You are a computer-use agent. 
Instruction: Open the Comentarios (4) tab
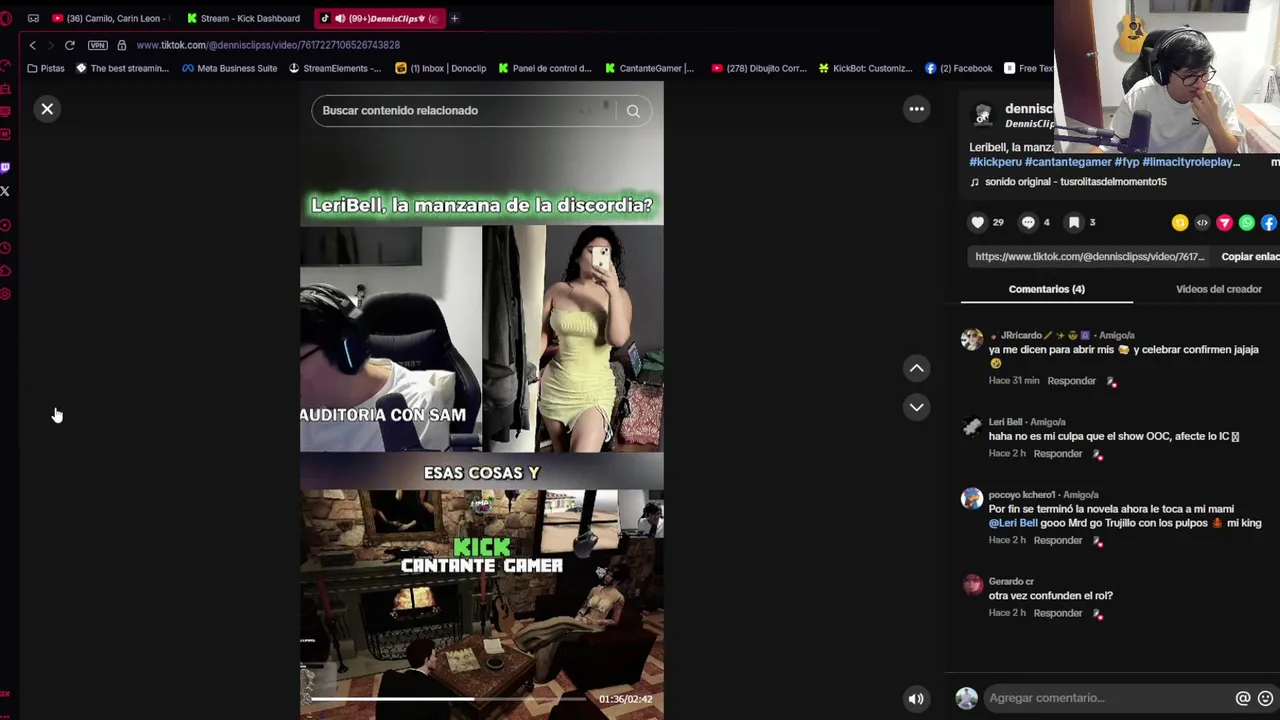point(1046,289)
